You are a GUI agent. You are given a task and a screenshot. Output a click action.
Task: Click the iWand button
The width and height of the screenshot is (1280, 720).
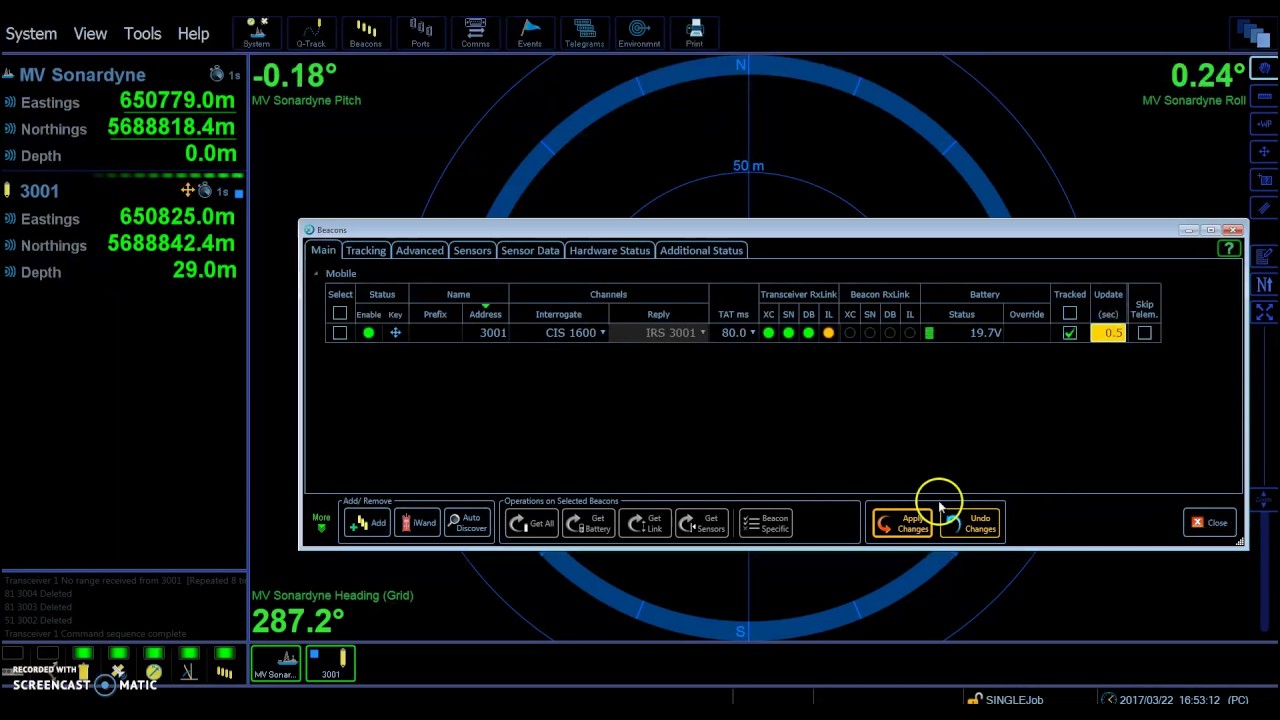(x=416, y=523)
